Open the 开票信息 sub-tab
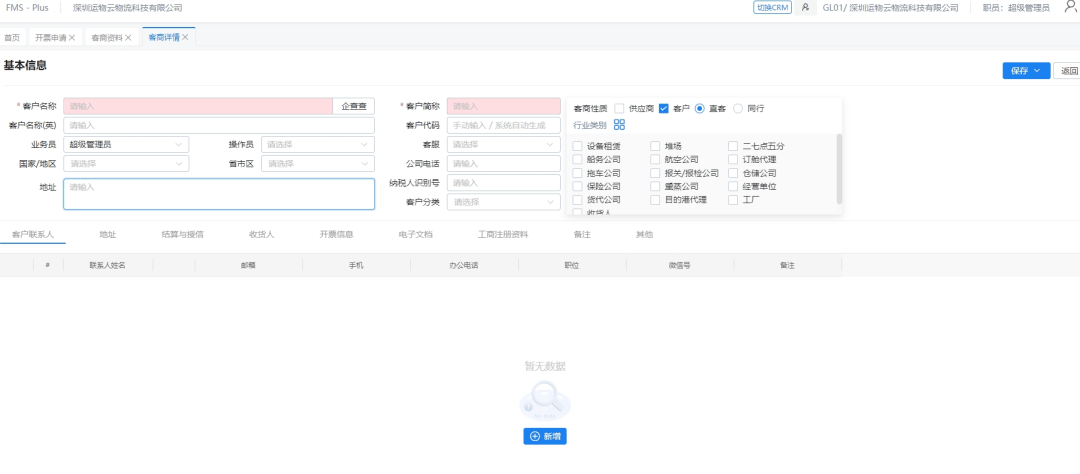This screenshot has height=474, width=1080. pyautogui.click(x=336, y=234)
